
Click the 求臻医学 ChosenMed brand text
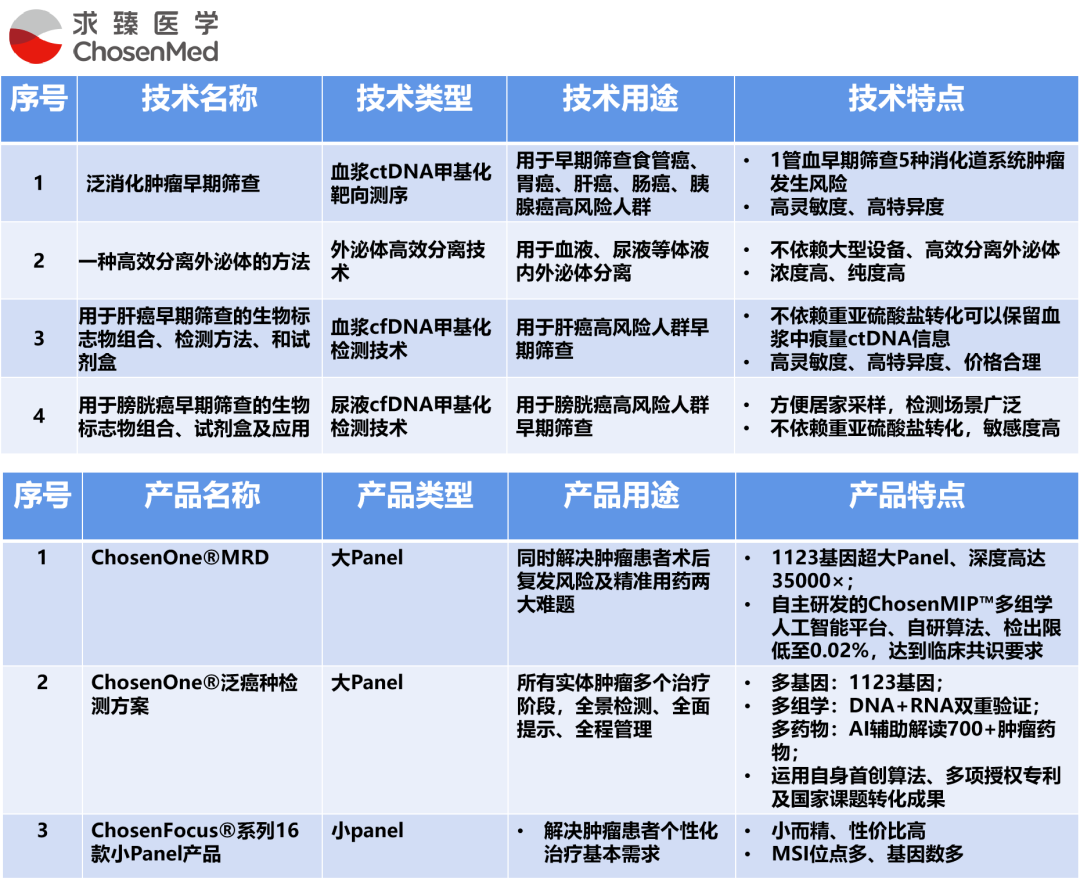click(x=145, y=37)
